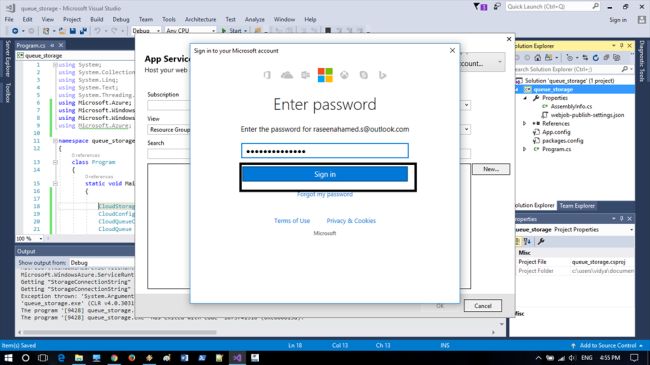The height and width of the screenshot is (365, 650).
Task: Open the Analyze menu
Action: 255,19
